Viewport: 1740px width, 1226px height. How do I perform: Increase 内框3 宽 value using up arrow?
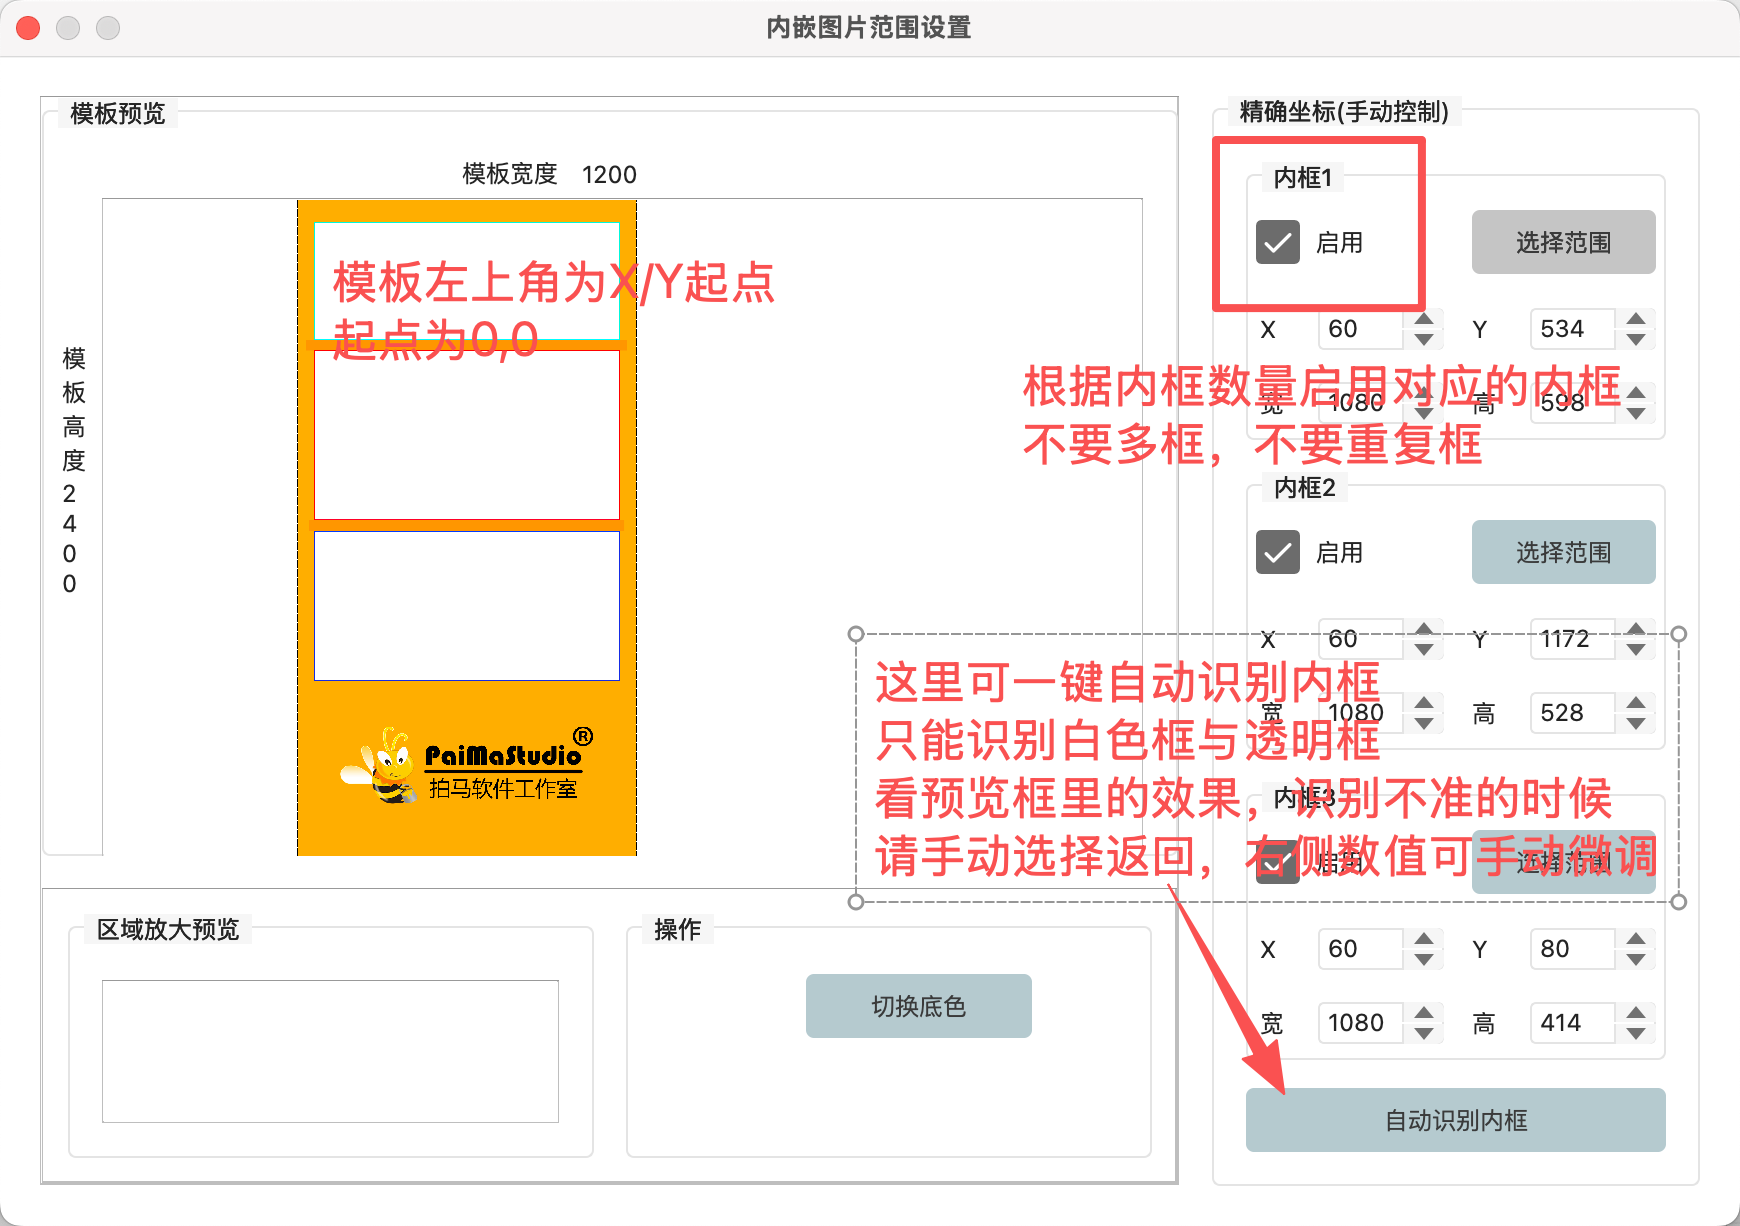click(1424, 1013)
